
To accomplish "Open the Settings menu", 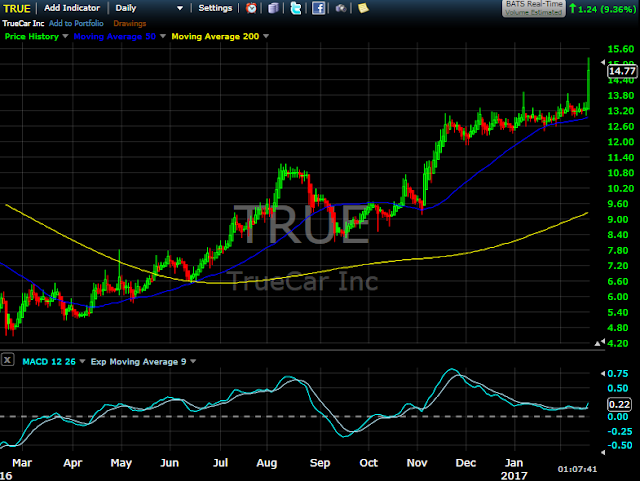I will coord(215,8).
